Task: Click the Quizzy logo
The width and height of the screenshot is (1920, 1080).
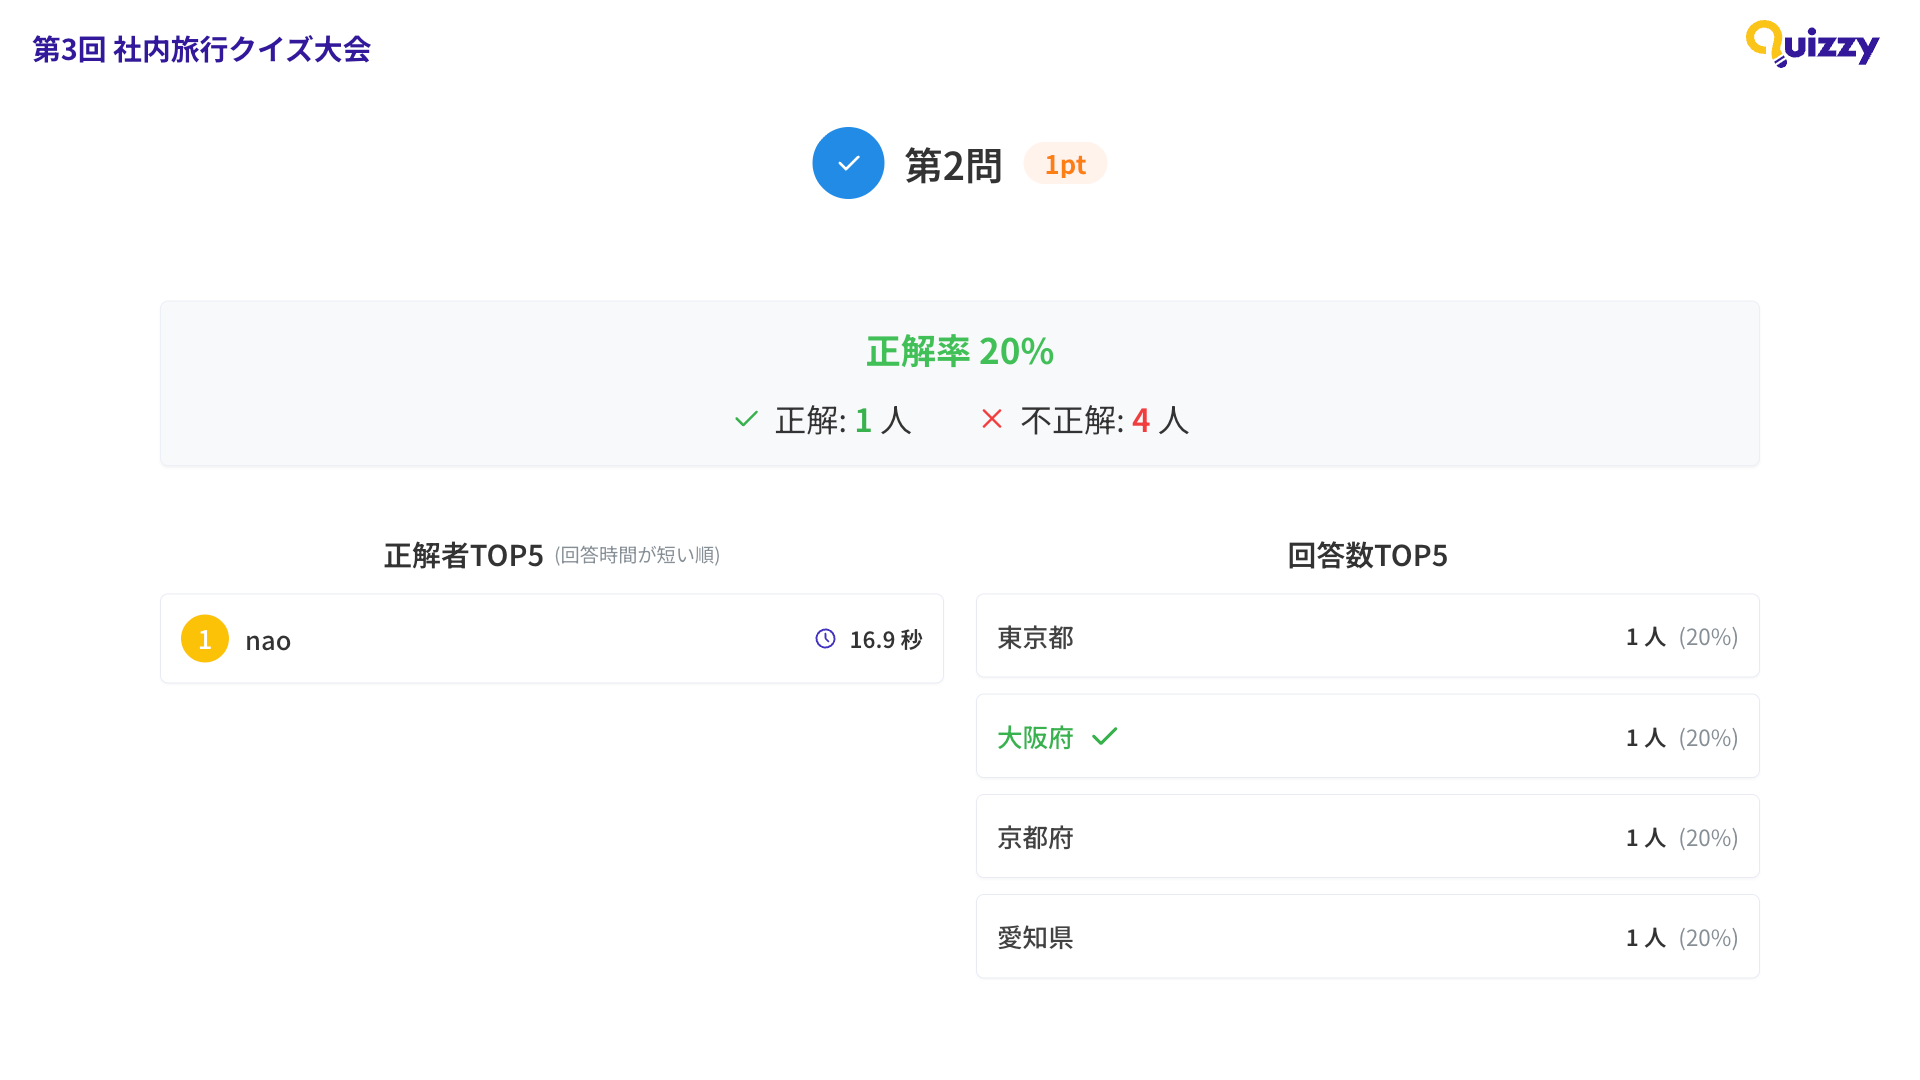Action: pos(1812,45)
